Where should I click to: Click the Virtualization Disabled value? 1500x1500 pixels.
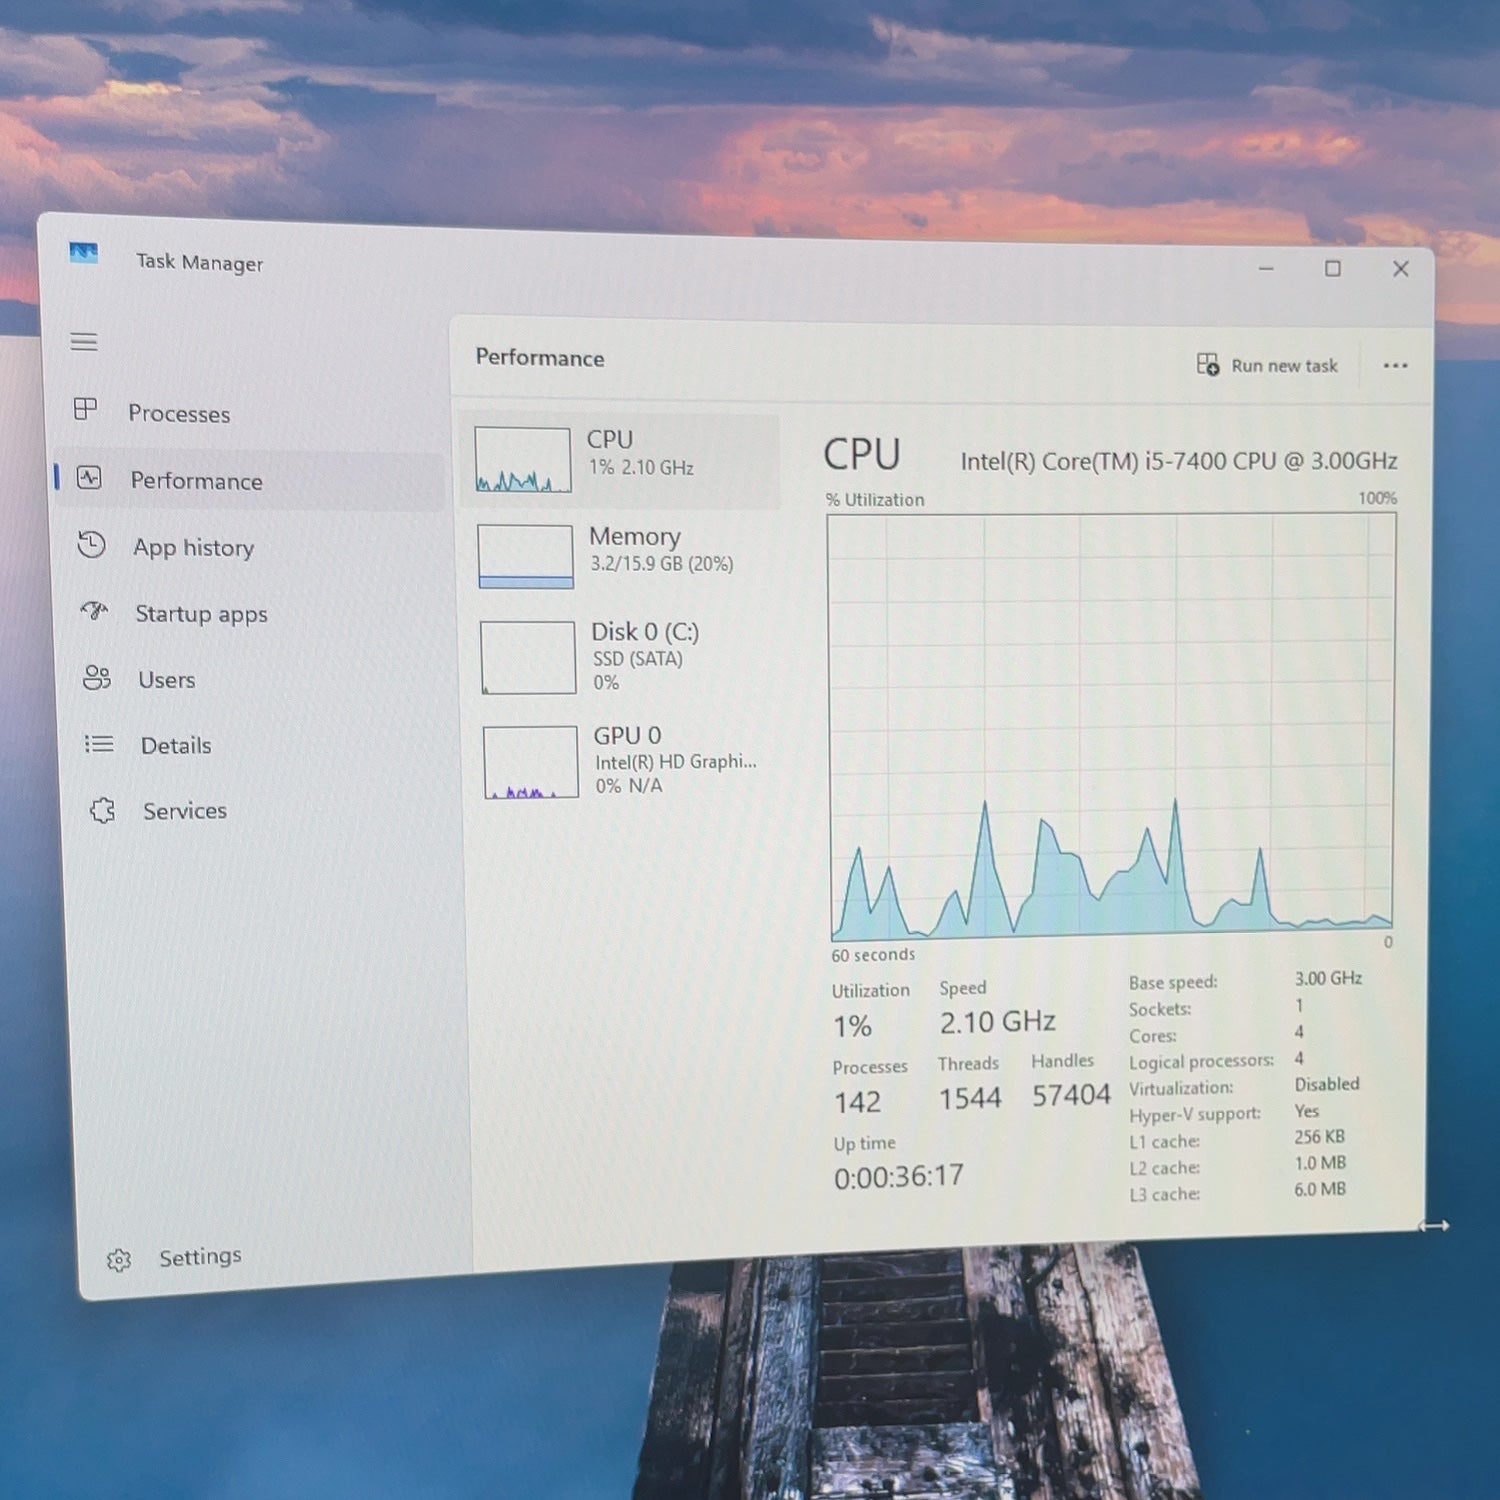[x=1327, y=1084]
